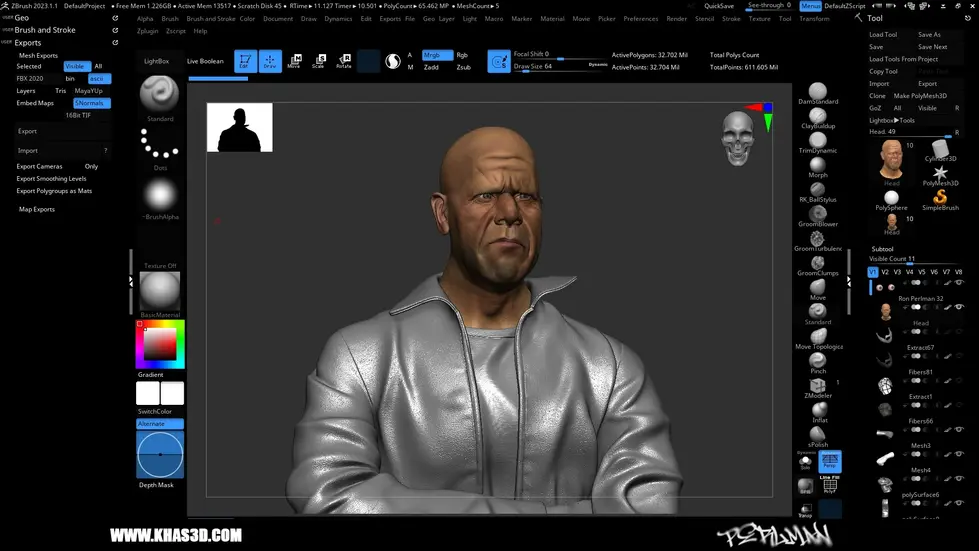The image size is (979, 551).
Task: Select the Pinch brush
Action: 818,364
